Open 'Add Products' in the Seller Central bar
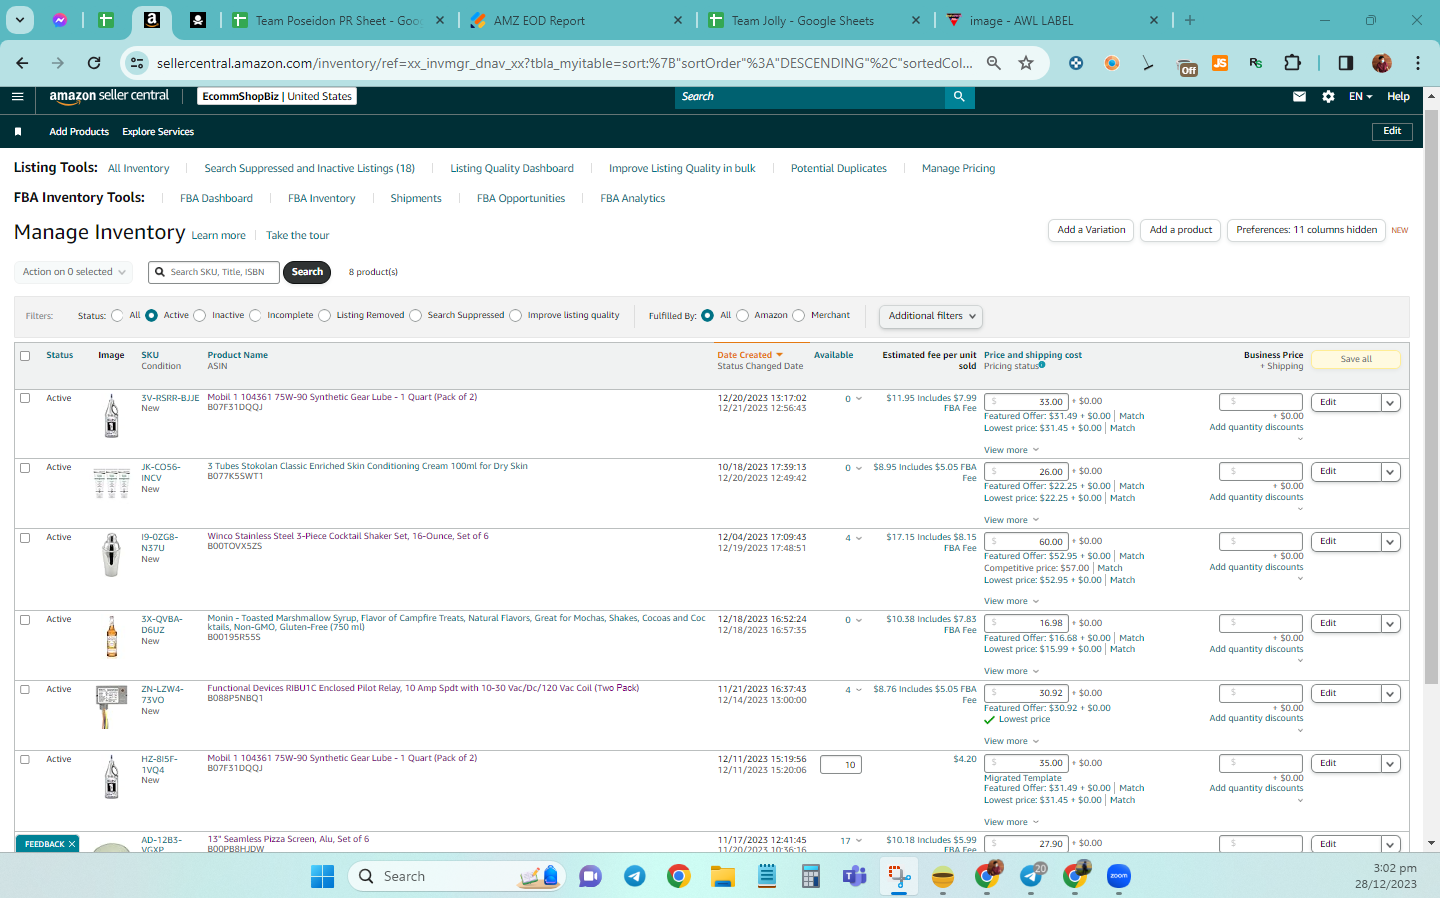1440x898 pixels. [79, 132]
